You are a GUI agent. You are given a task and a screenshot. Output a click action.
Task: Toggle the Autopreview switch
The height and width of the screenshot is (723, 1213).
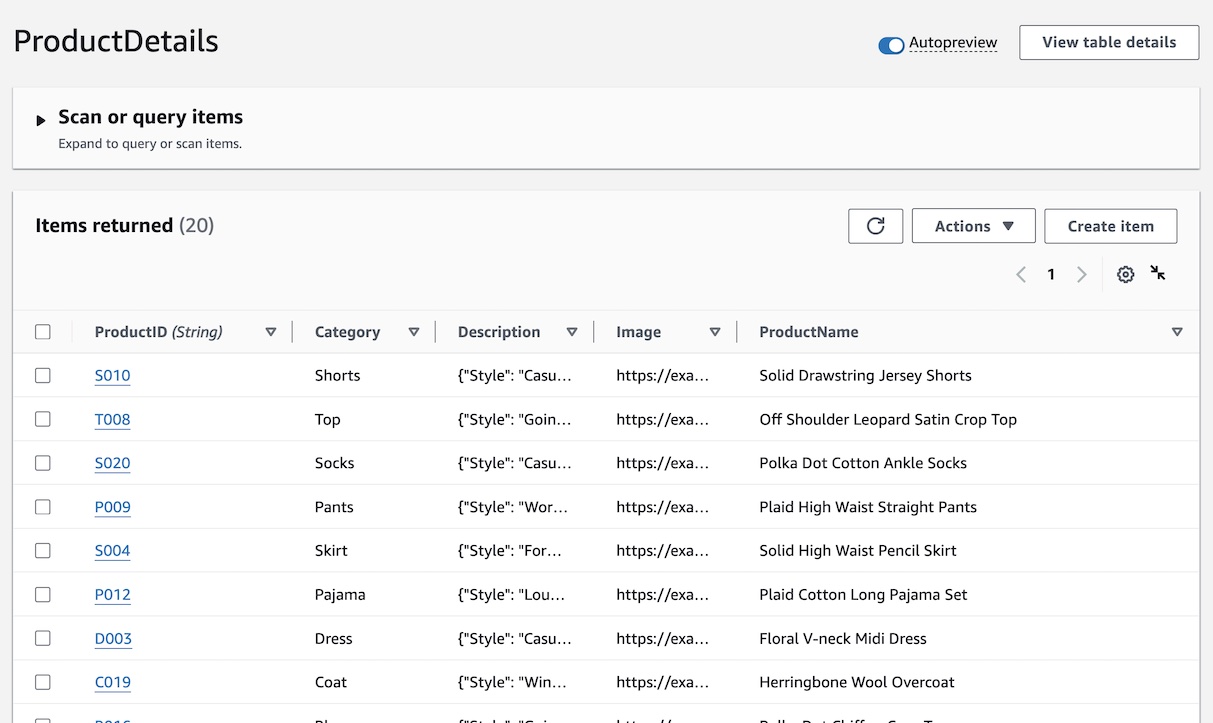891,45
